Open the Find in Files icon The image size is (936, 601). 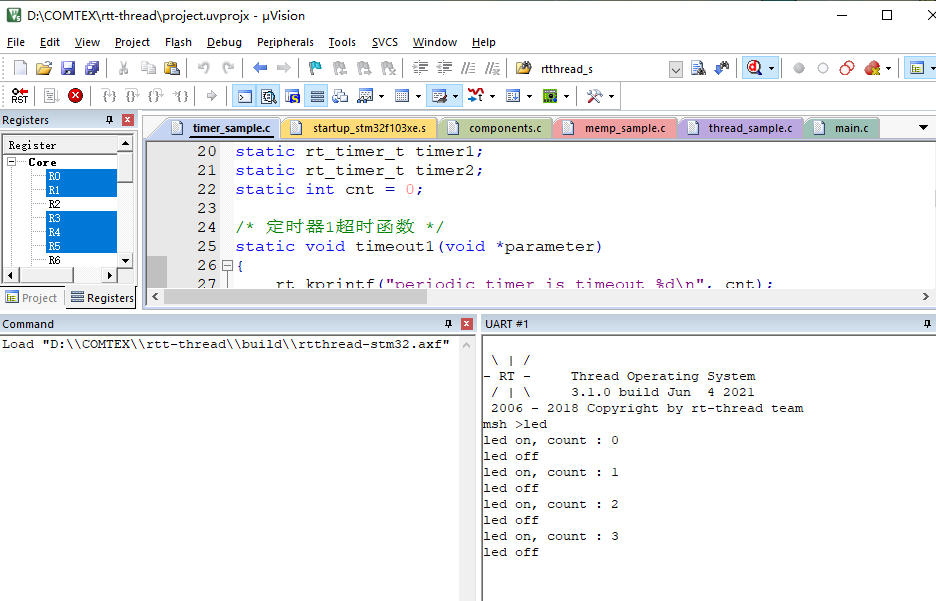(524, 68)
